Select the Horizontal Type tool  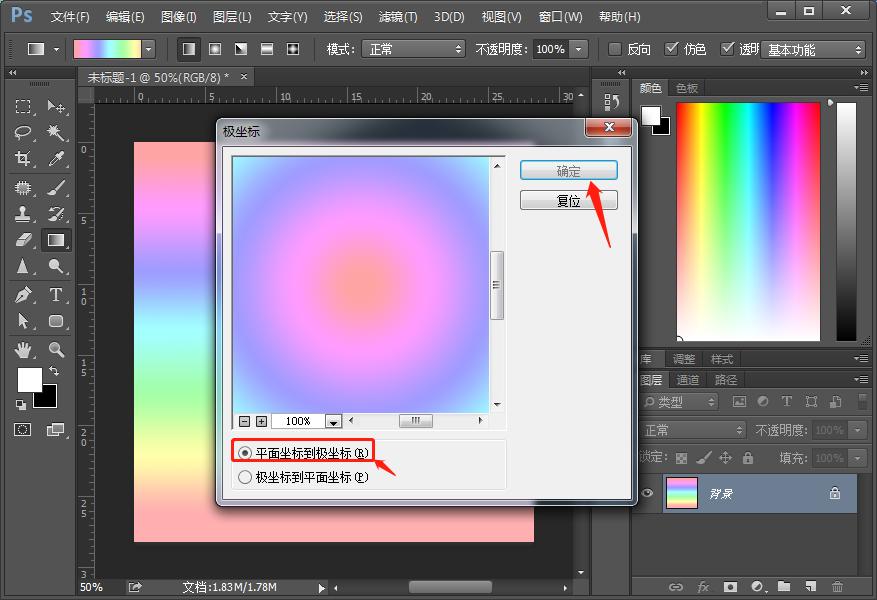(56, 294)
